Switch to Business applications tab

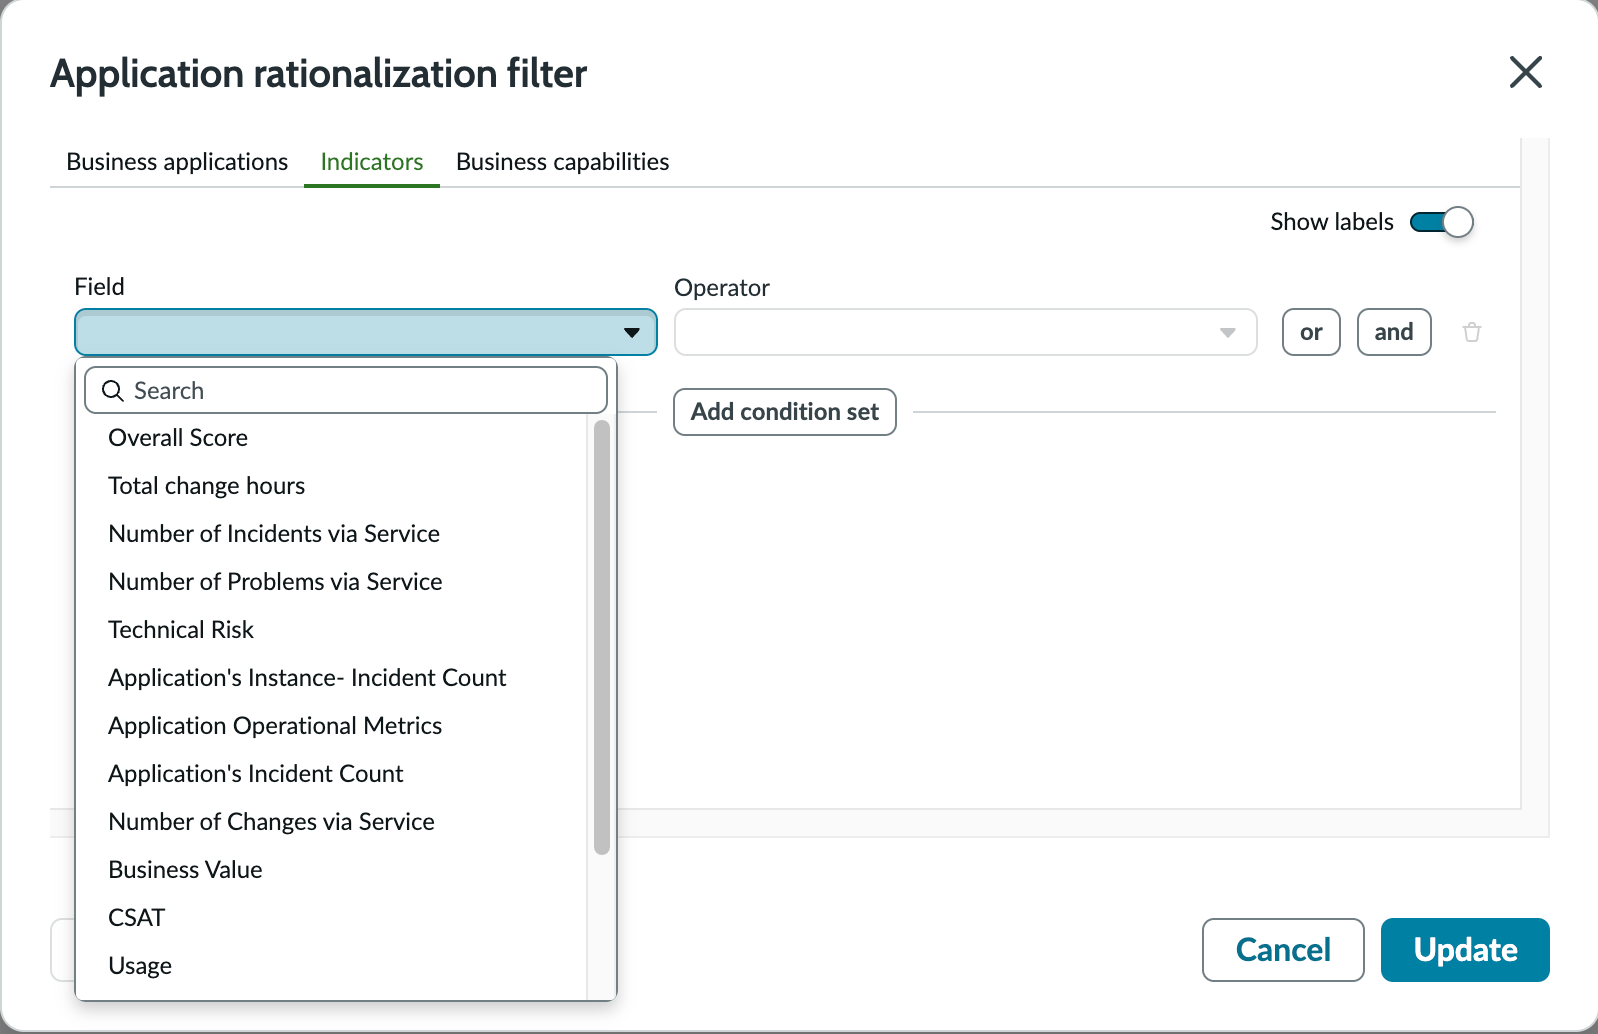click(x=177, y=162)
